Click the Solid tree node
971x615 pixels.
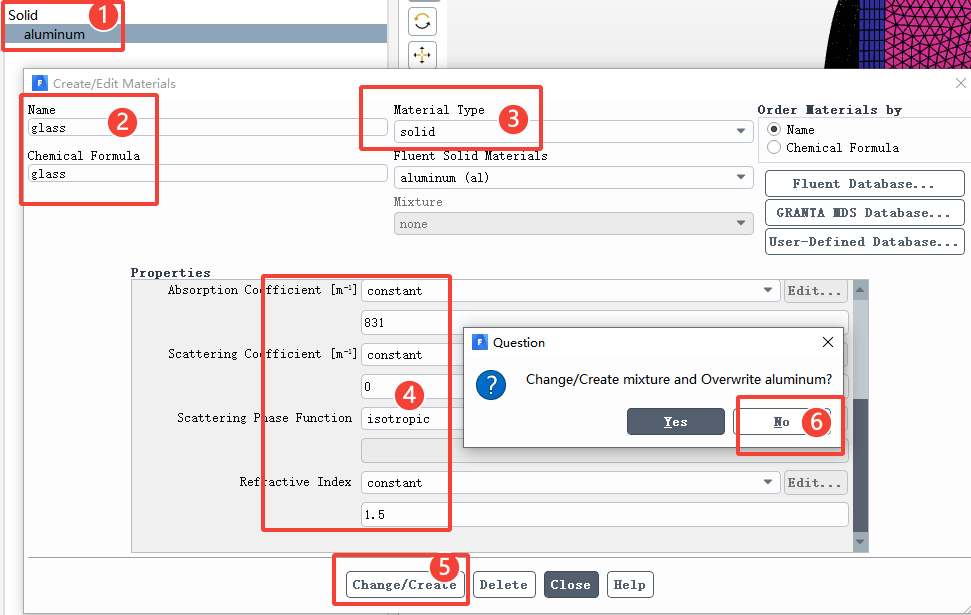click(x=23, y=15)
